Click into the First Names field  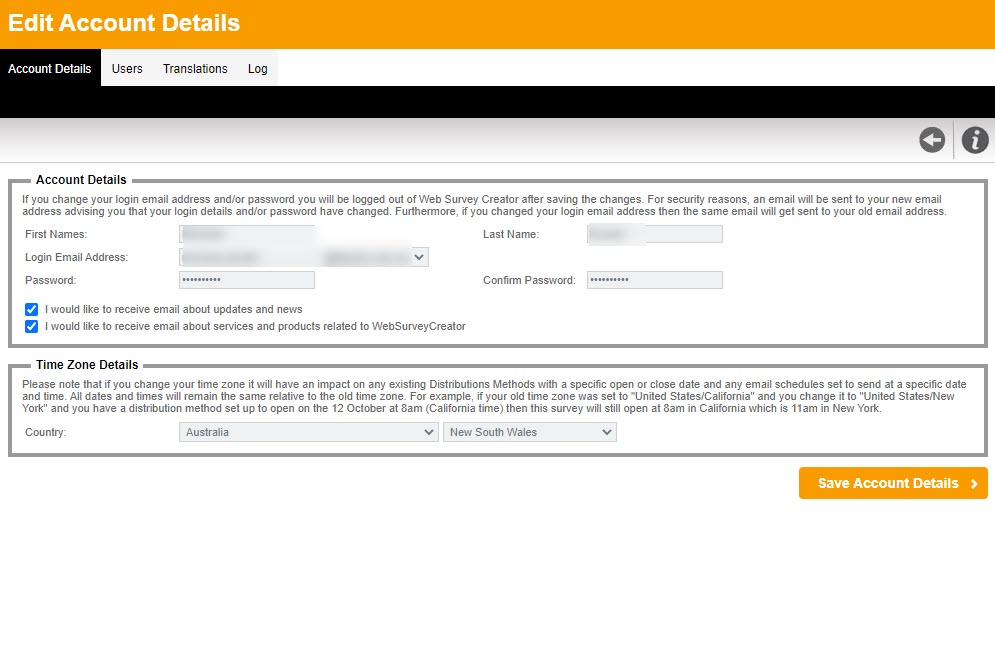coord(246,233)
